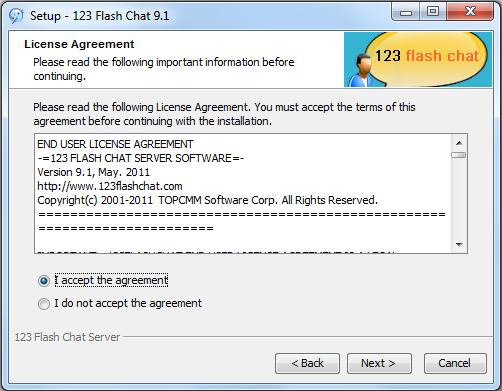Click the license scrollbar down arrow
The height and width of the screenshot is (391, 502).
[x=459, y=245]
